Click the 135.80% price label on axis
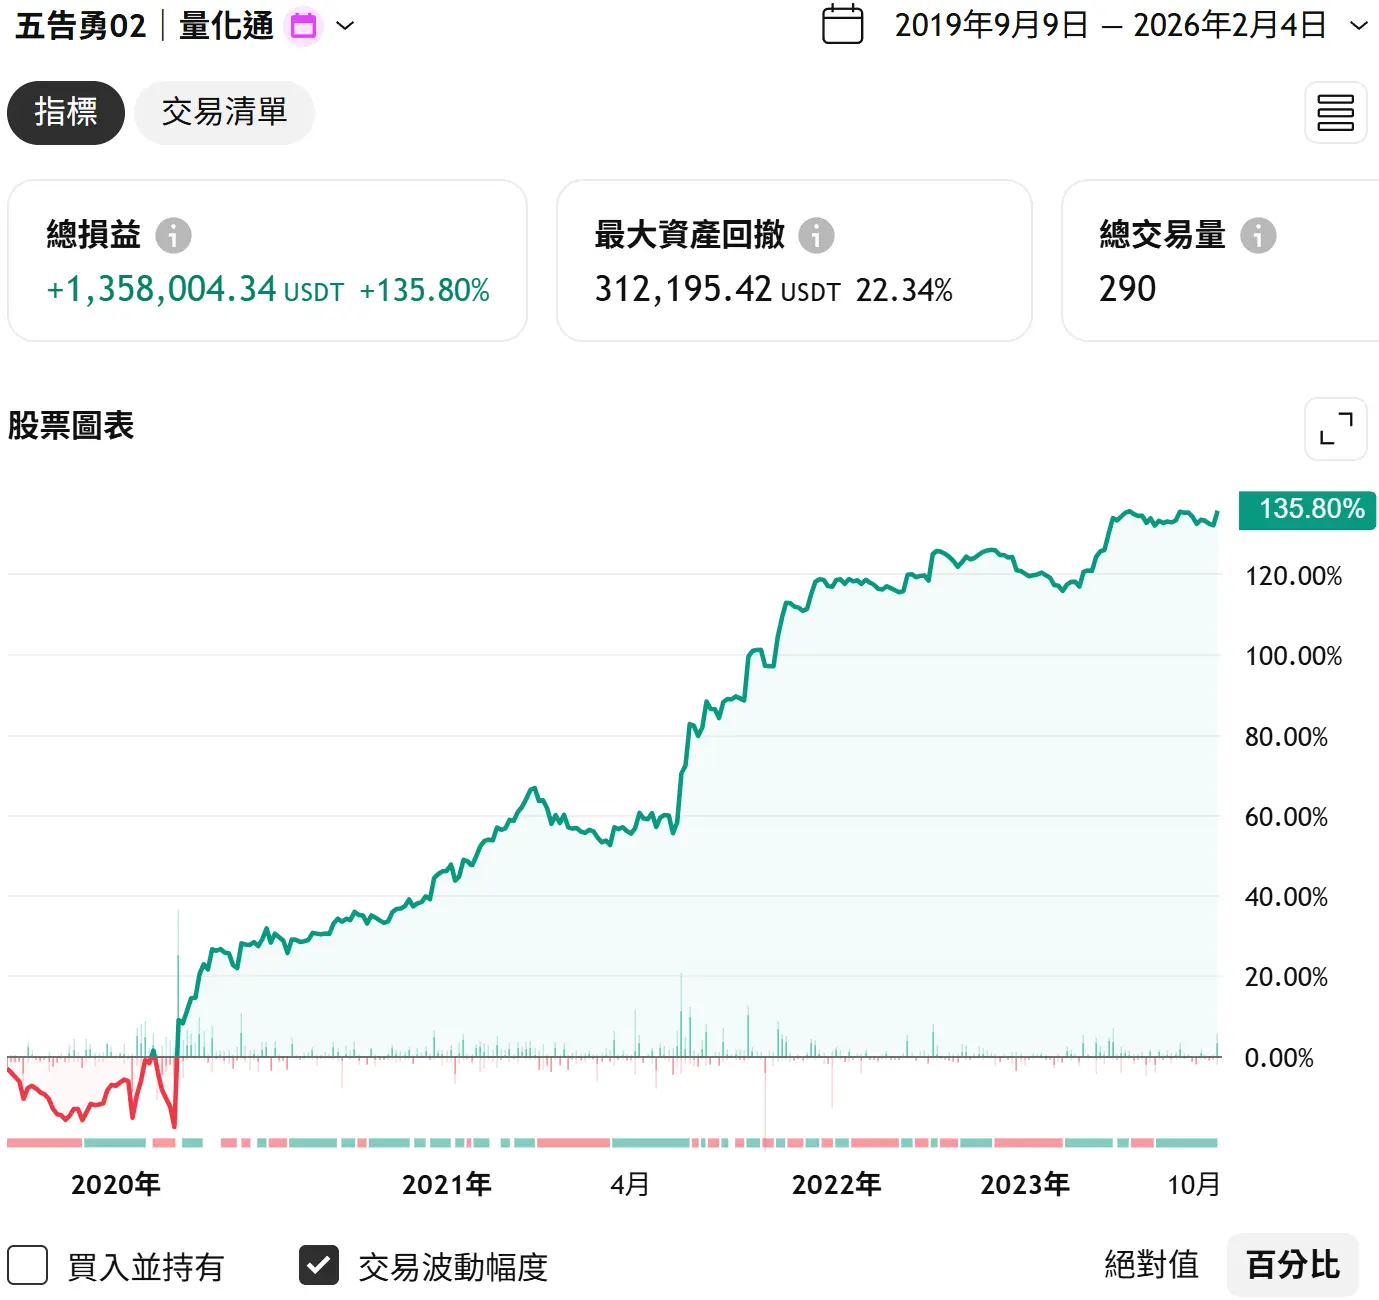This screenshot has height=1300, width=1379. point(1307,509)
